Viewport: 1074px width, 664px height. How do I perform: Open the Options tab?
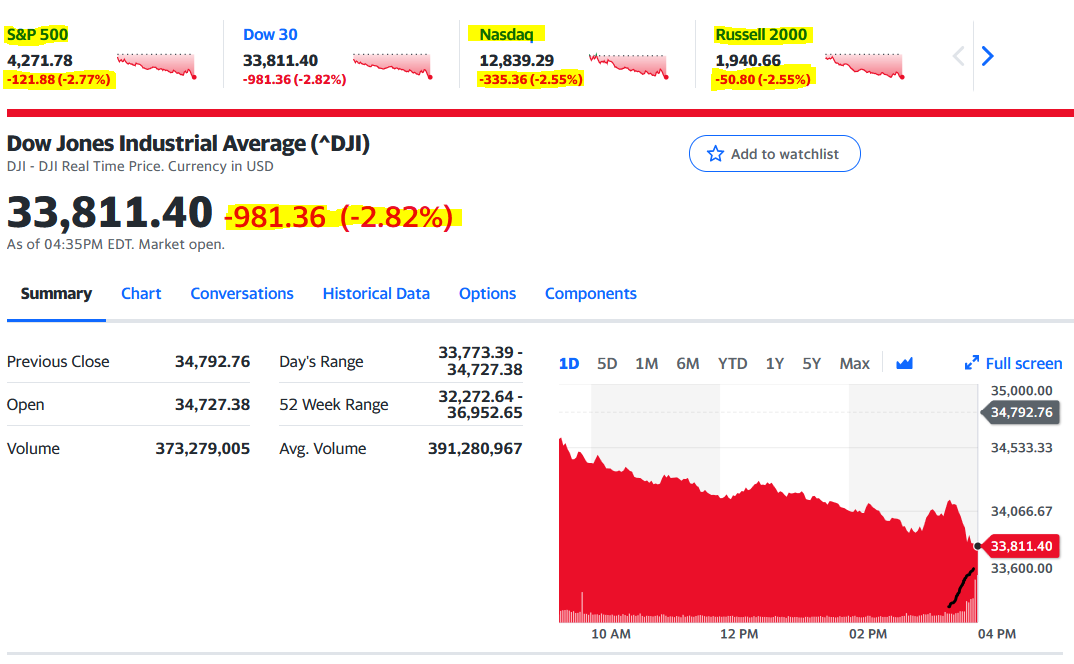(487, 294)
